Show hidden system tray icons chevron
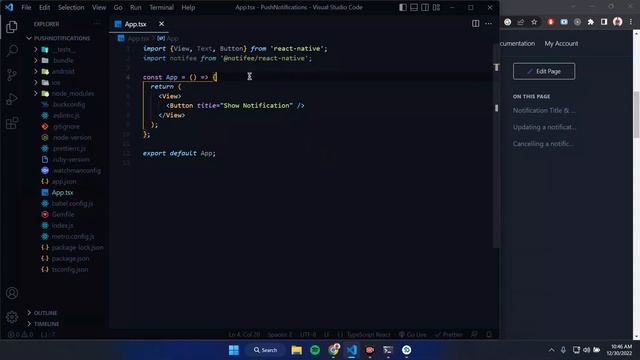Image resolution: width=640 pixels, height=360 pixels. click(551, 350)
